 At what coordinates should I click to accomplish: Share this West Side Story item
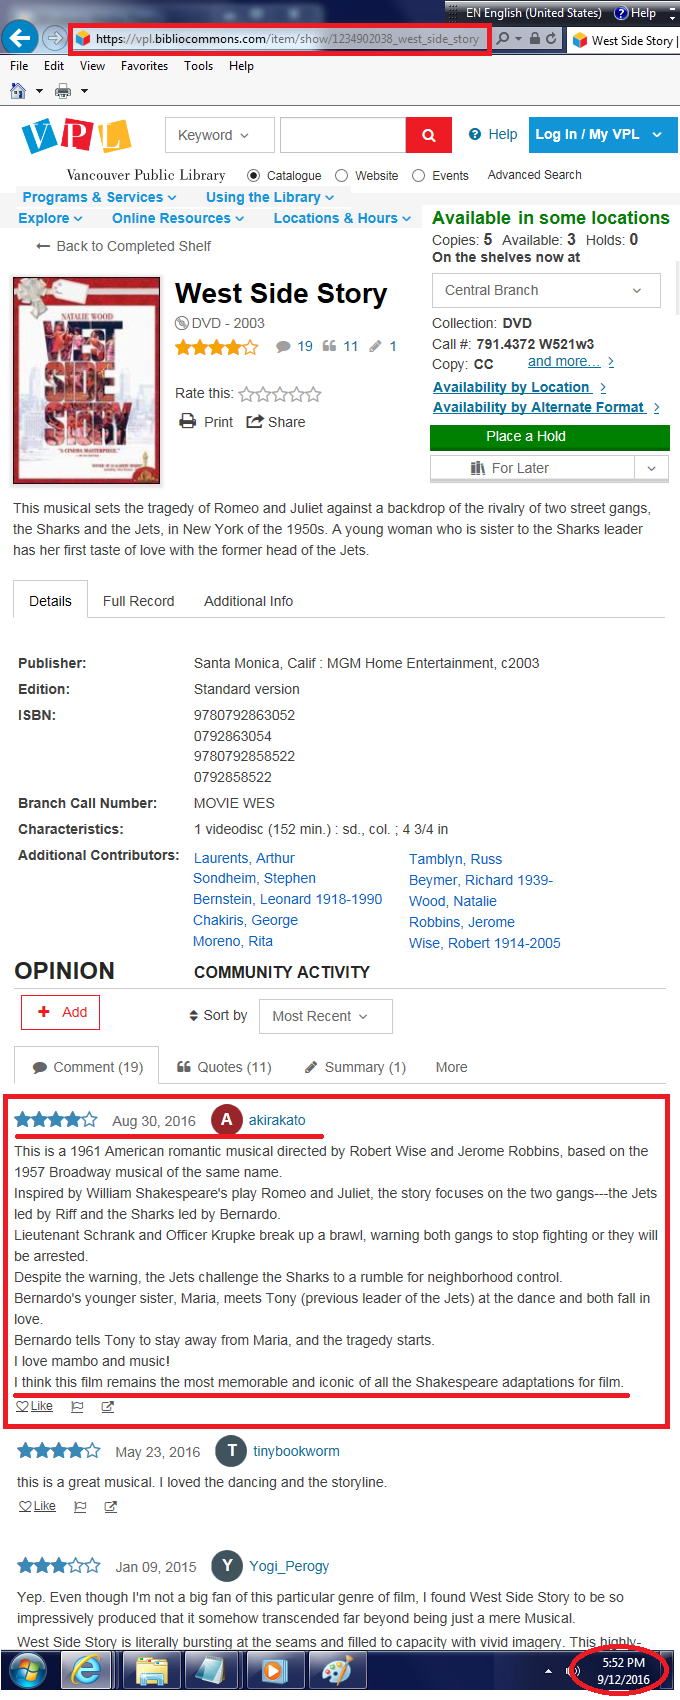click(x=276, y=422)
